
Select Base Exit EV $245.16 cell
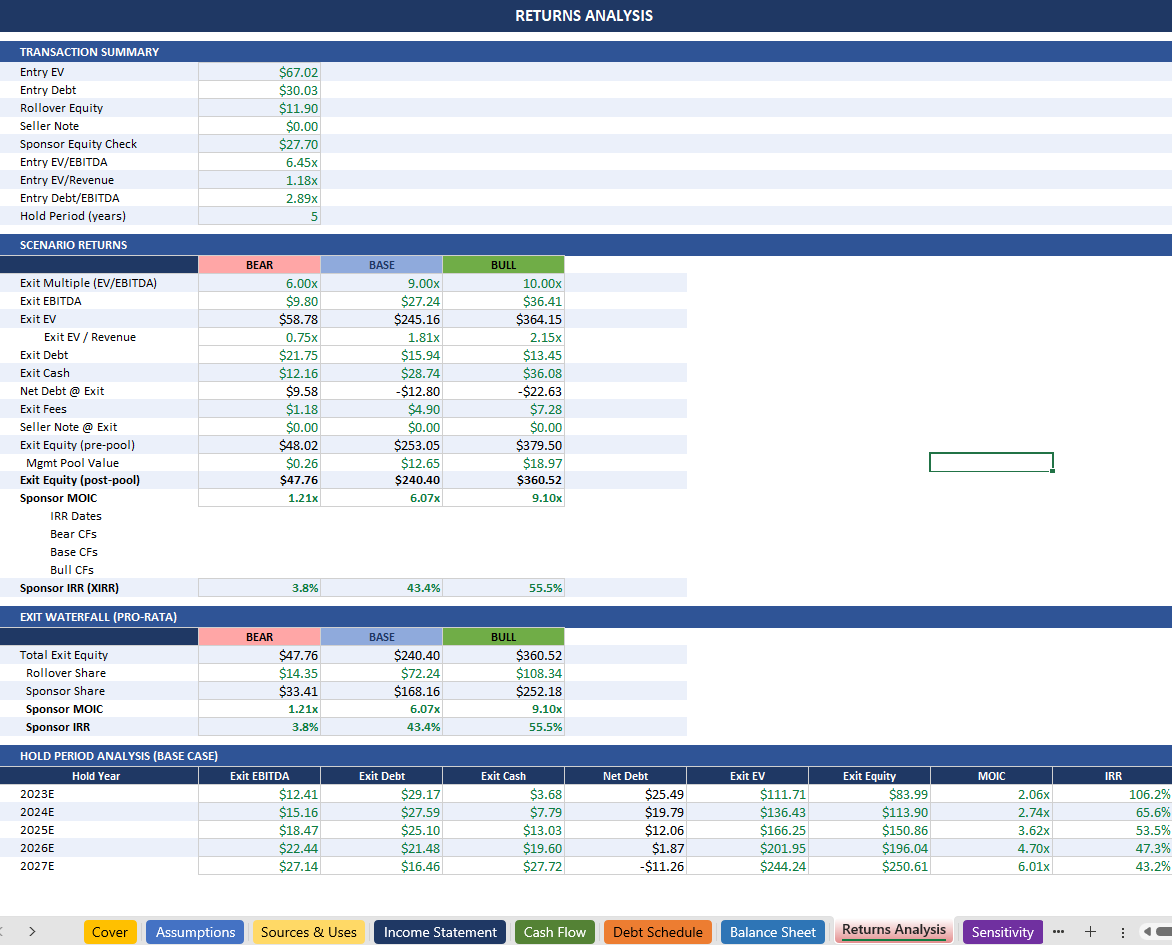(381, 318)
